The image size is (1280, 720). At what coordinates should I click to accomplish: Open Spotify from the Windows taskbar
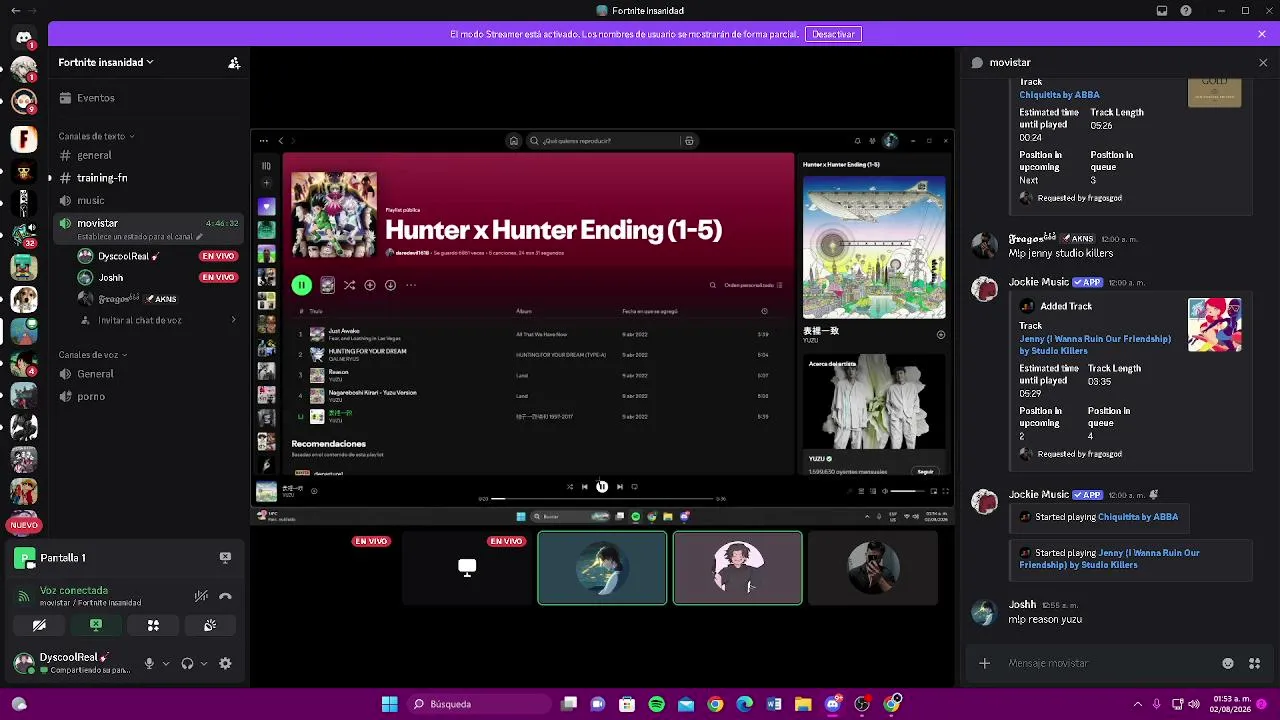tap(656, 704)
